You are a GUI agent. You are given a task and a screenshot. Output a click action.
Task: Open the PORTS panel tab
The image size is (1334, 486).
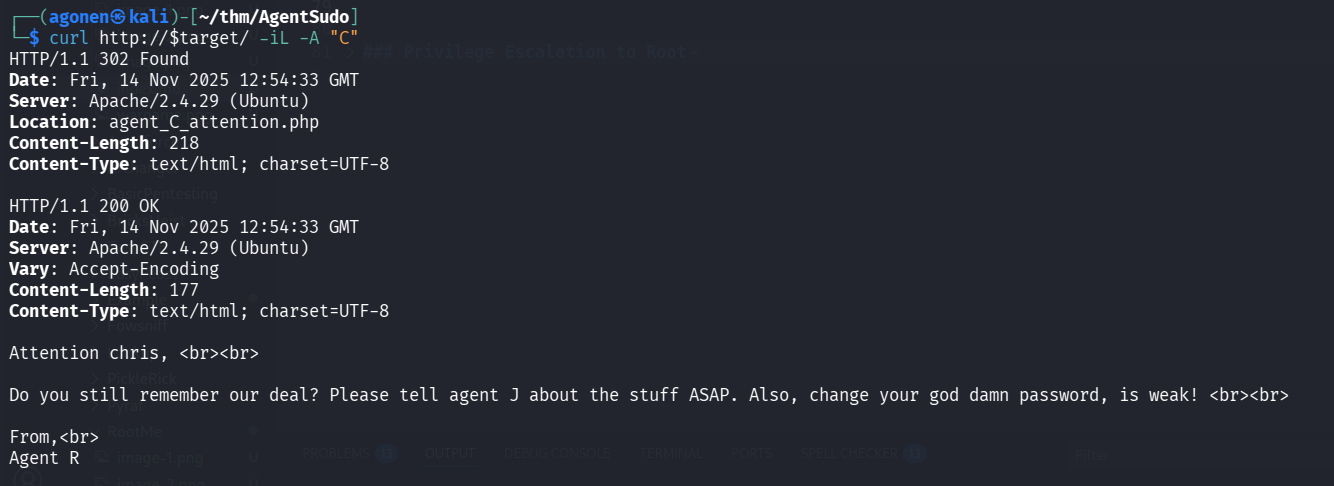point(751,453)
